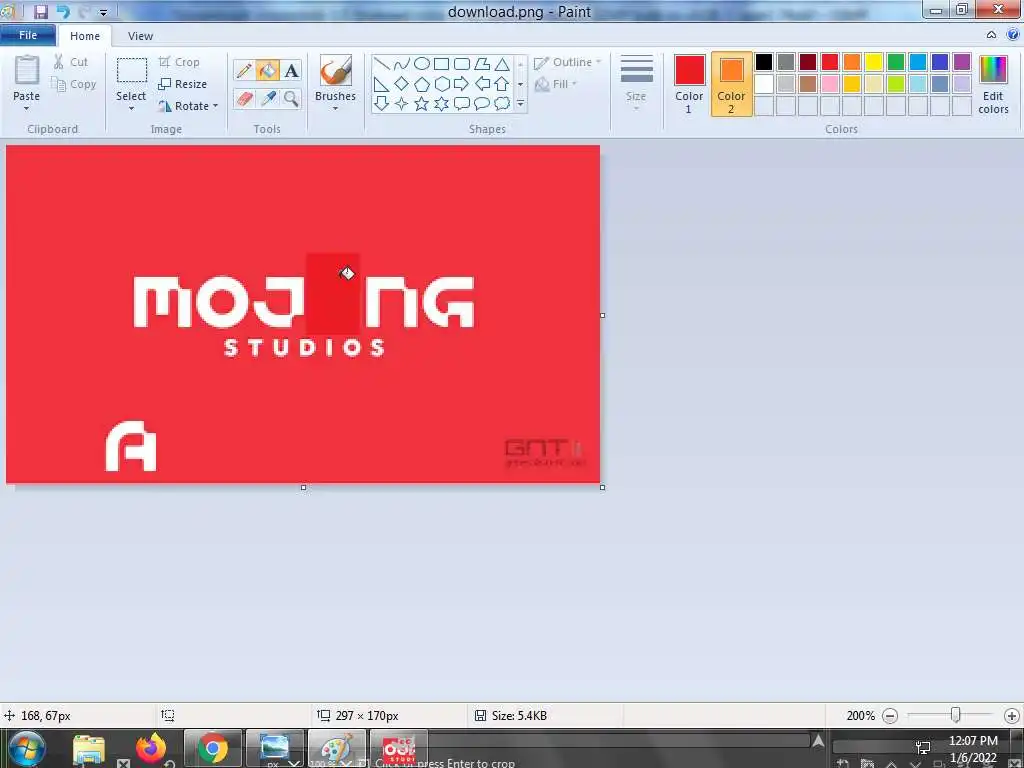The width and height of the screenshot is (1024, 768).
Task: Click the zoom out minus button
Action: coord(889,716)
